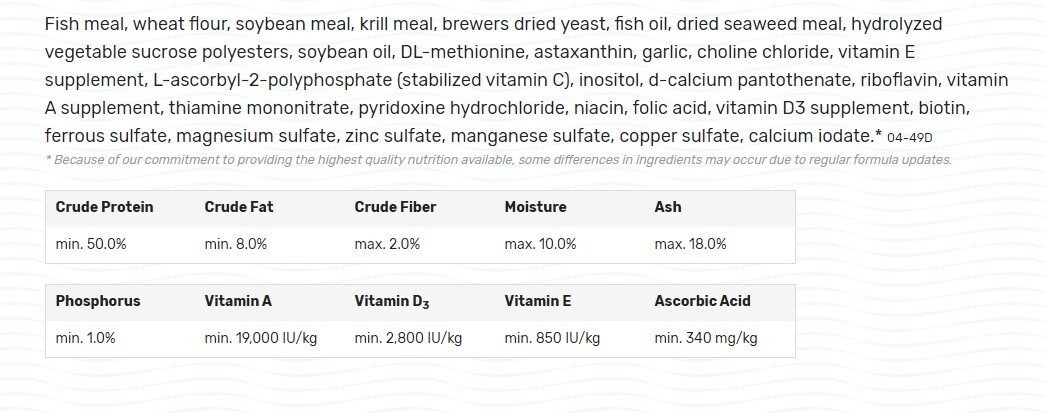Click the Vitamin D3 column header
This screenshot has height=413, width=1047.
pos(392,301)
